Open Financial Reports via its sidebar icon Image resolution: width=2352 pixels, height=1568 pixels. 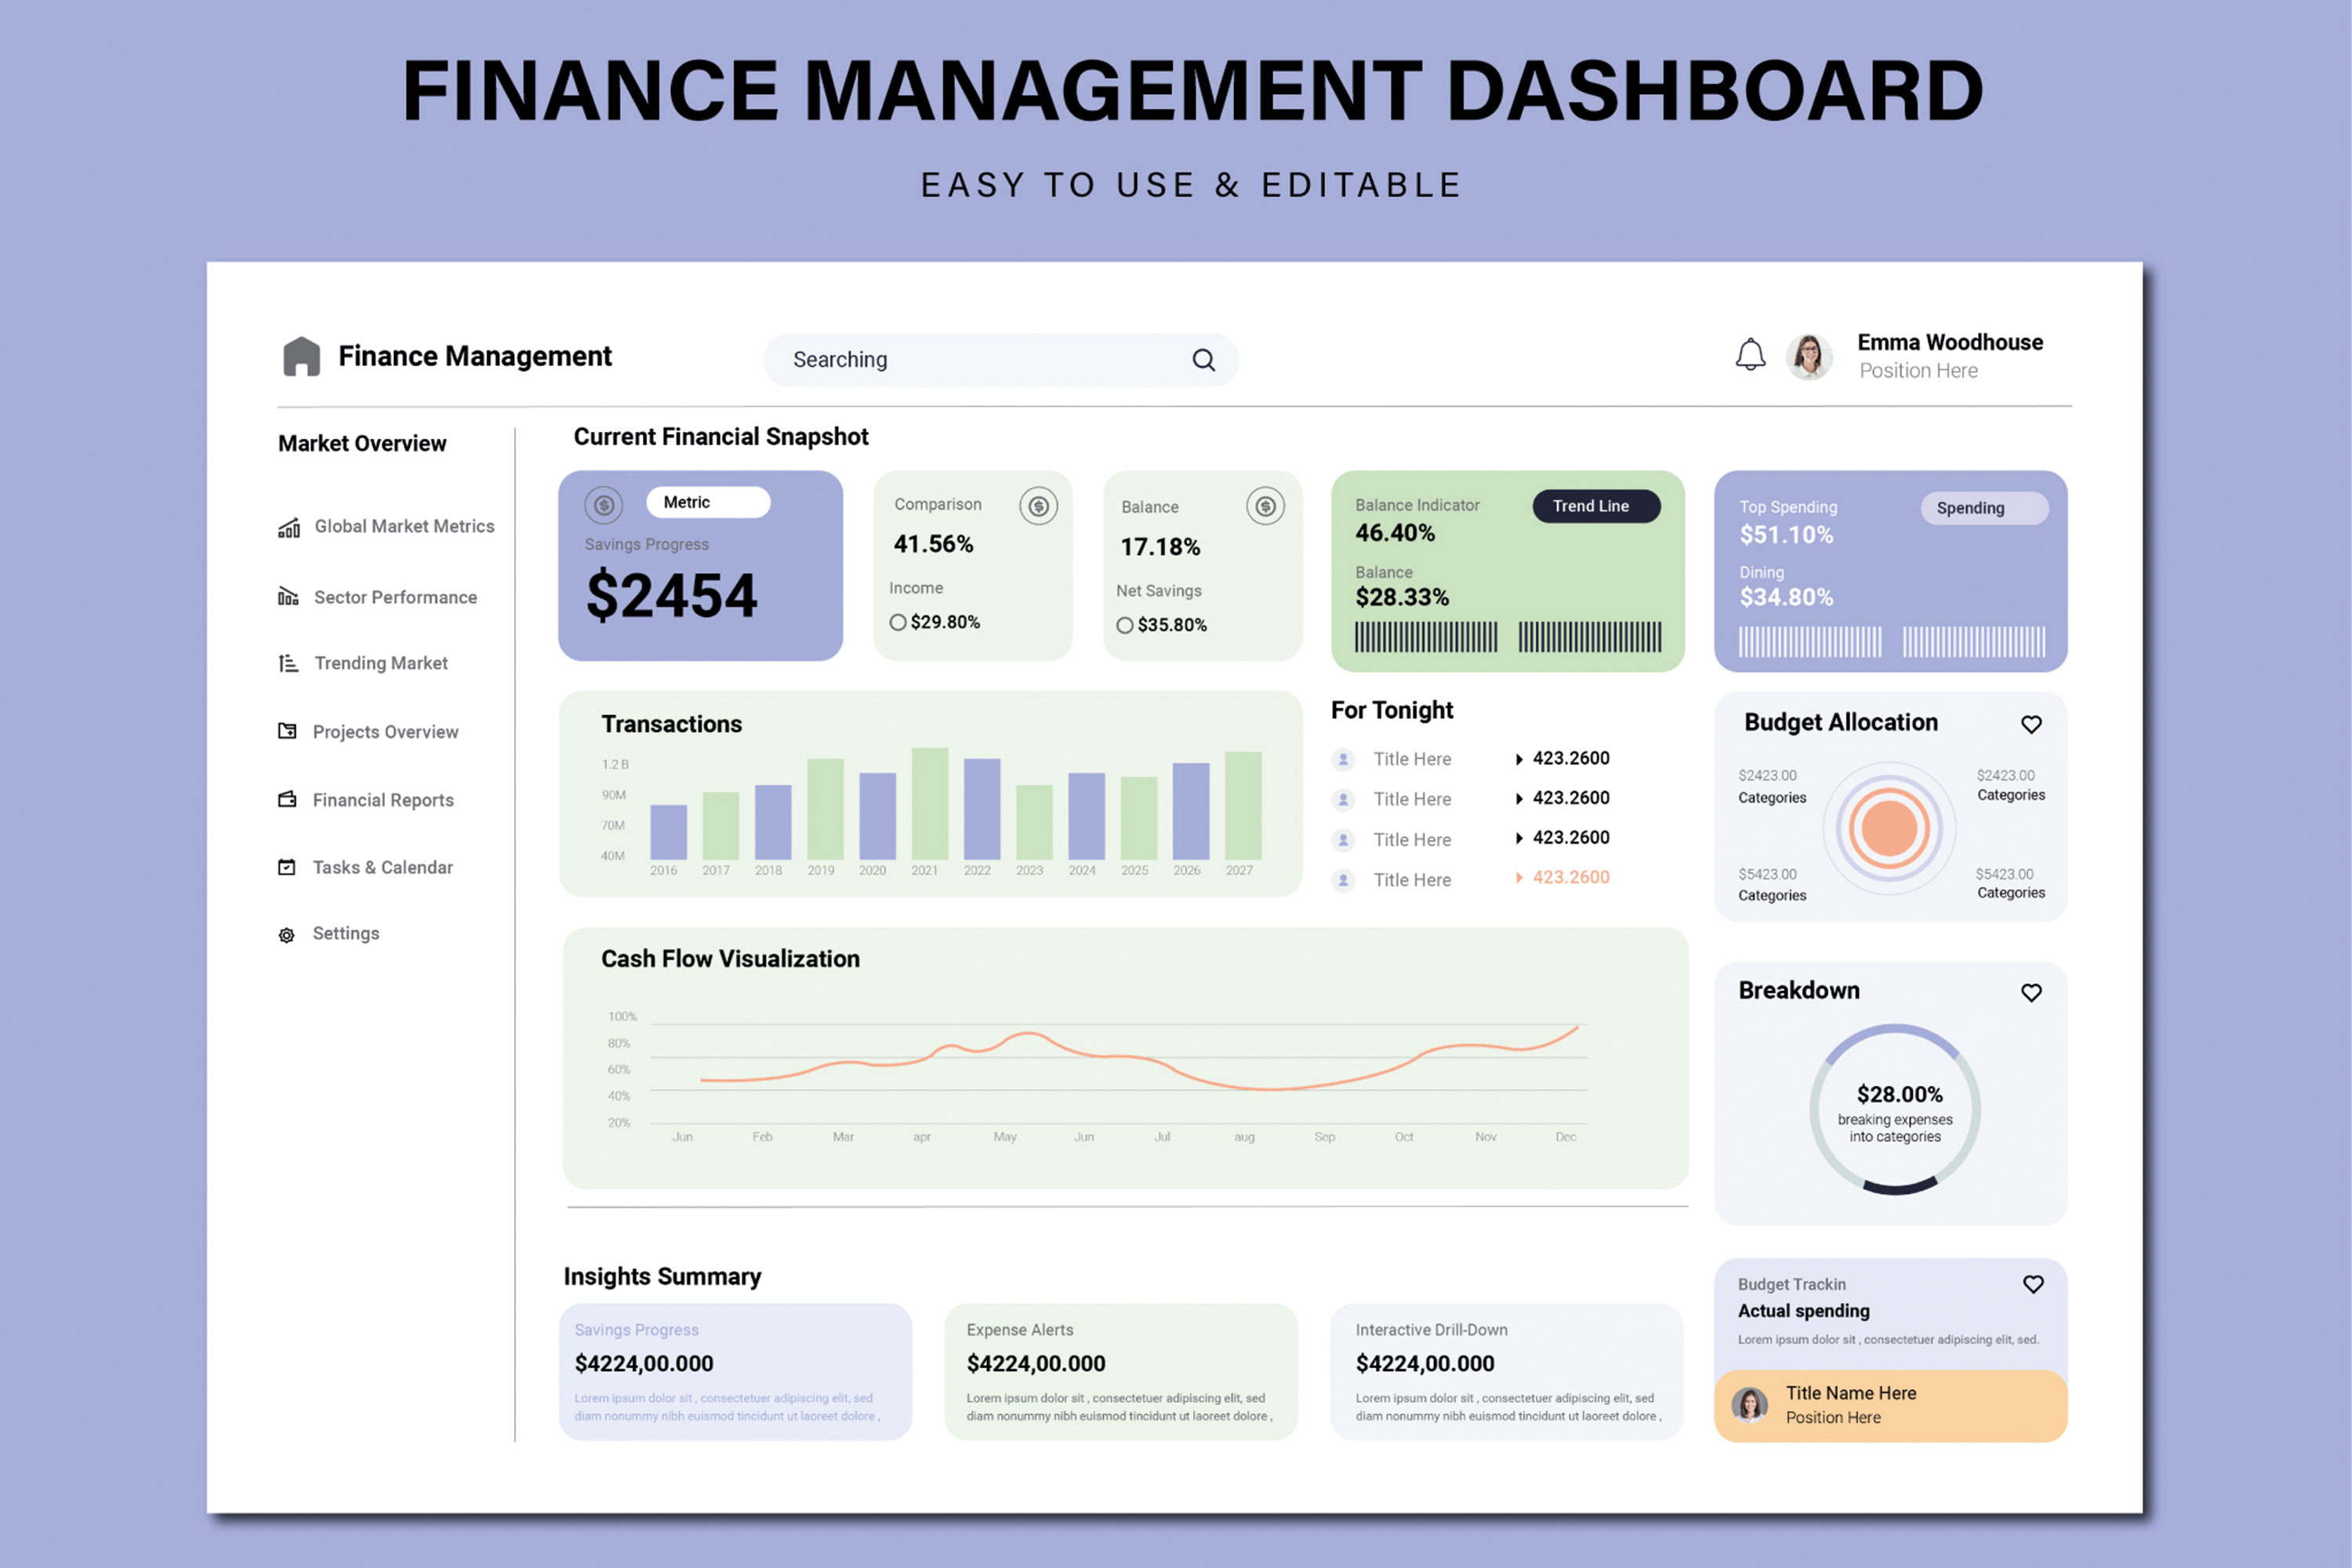point(287,799)
